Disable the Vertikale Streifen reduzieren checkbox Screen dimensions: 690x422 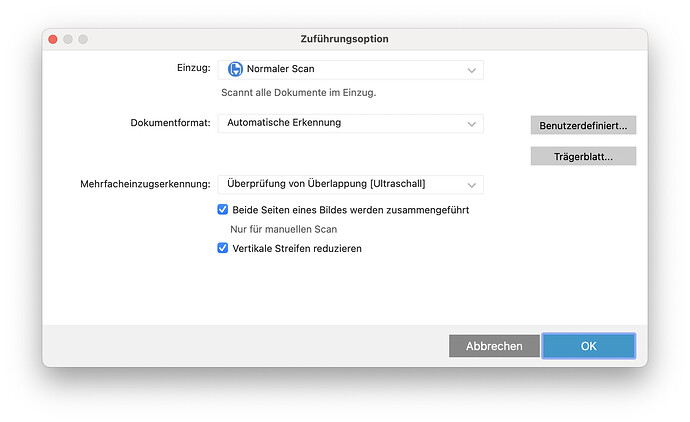[223, 248]
